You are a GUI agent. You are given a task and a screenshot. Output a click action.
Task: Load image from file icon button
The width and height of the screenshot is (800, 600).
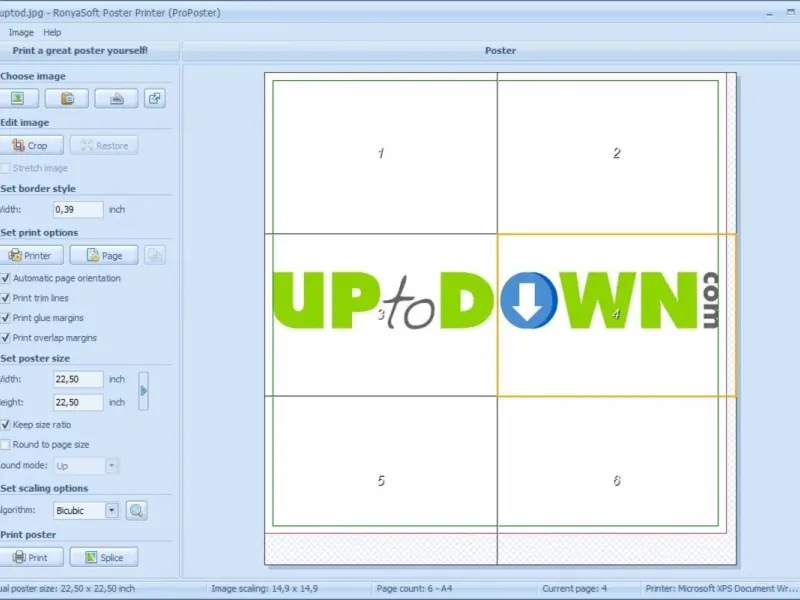[18, 98]
